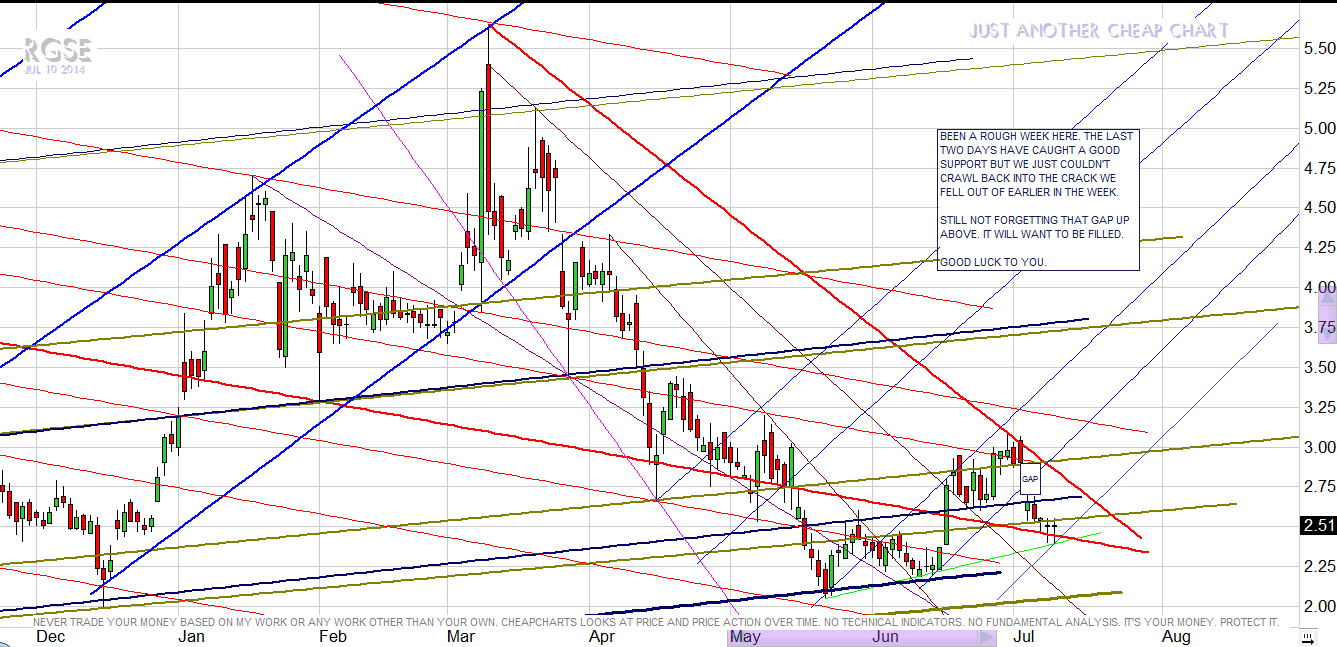Click the Aug label on the timeline
This screenshot has width=1337, height=647.
coord(1176,636)
